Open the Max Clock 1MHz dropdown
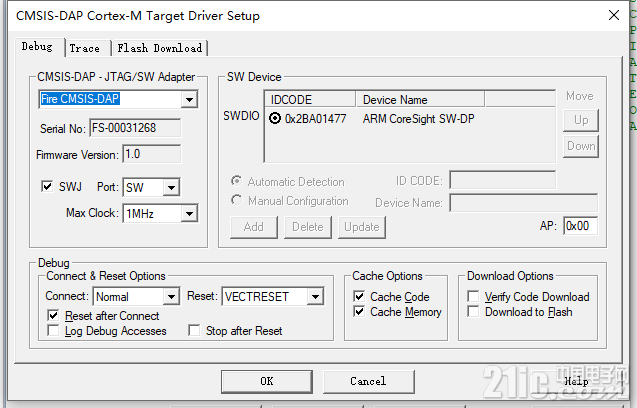The height and width of the screenshot is (408, 637). pos(189,213)
